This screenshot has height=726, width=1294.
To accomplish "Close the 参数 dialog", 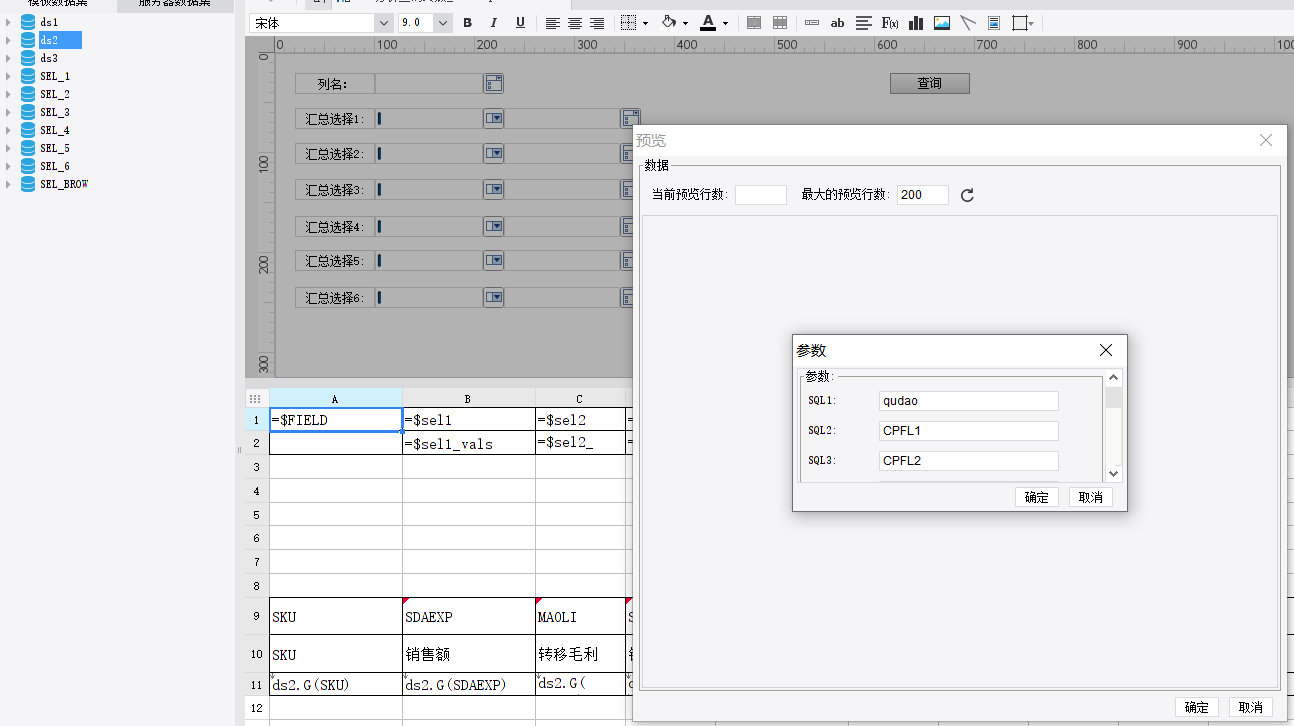I will coord(1106,350).
